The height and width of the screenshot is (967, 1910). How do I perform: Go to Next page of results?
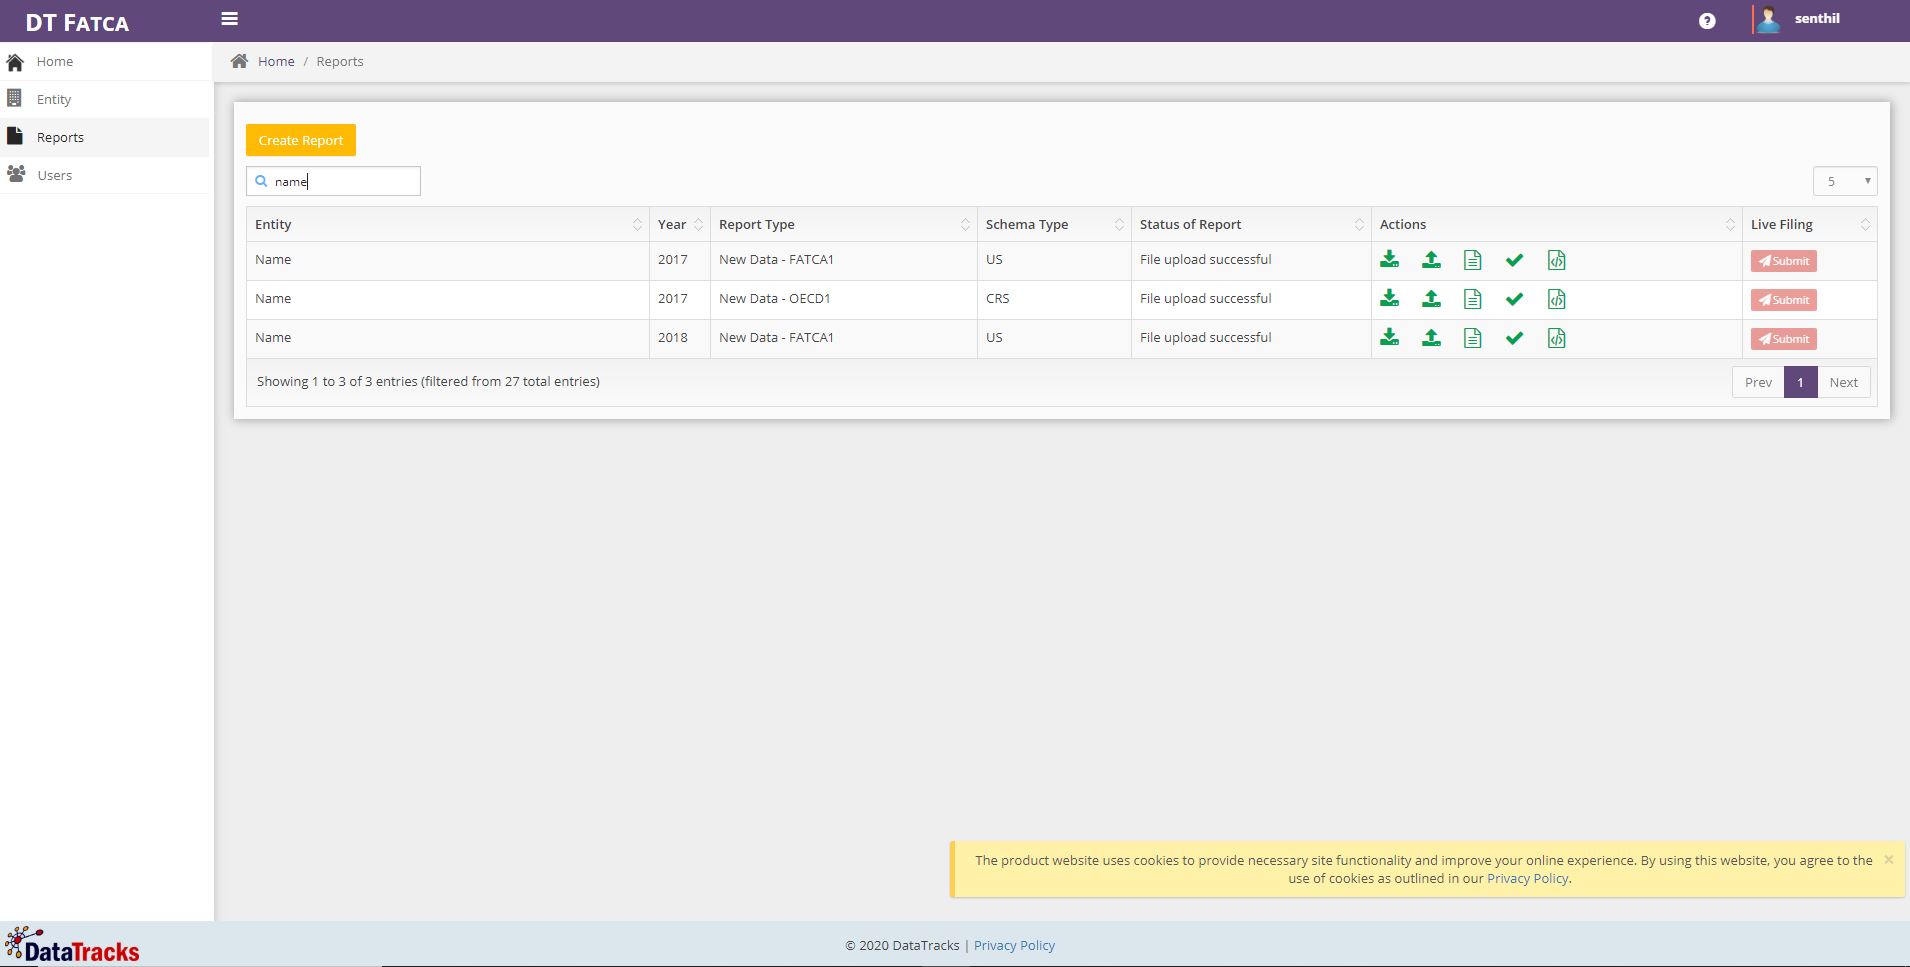click(x=1843, y=382)
